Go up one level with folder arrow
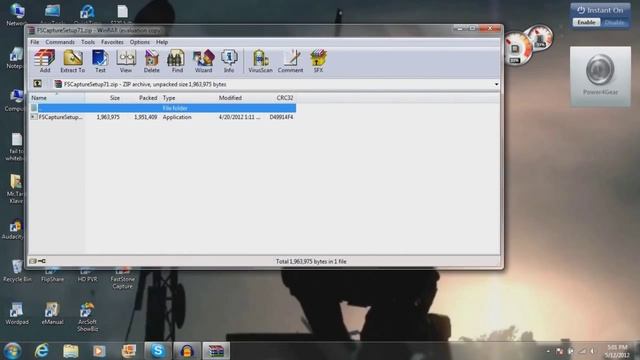640x360 pixels. [38, 84]
